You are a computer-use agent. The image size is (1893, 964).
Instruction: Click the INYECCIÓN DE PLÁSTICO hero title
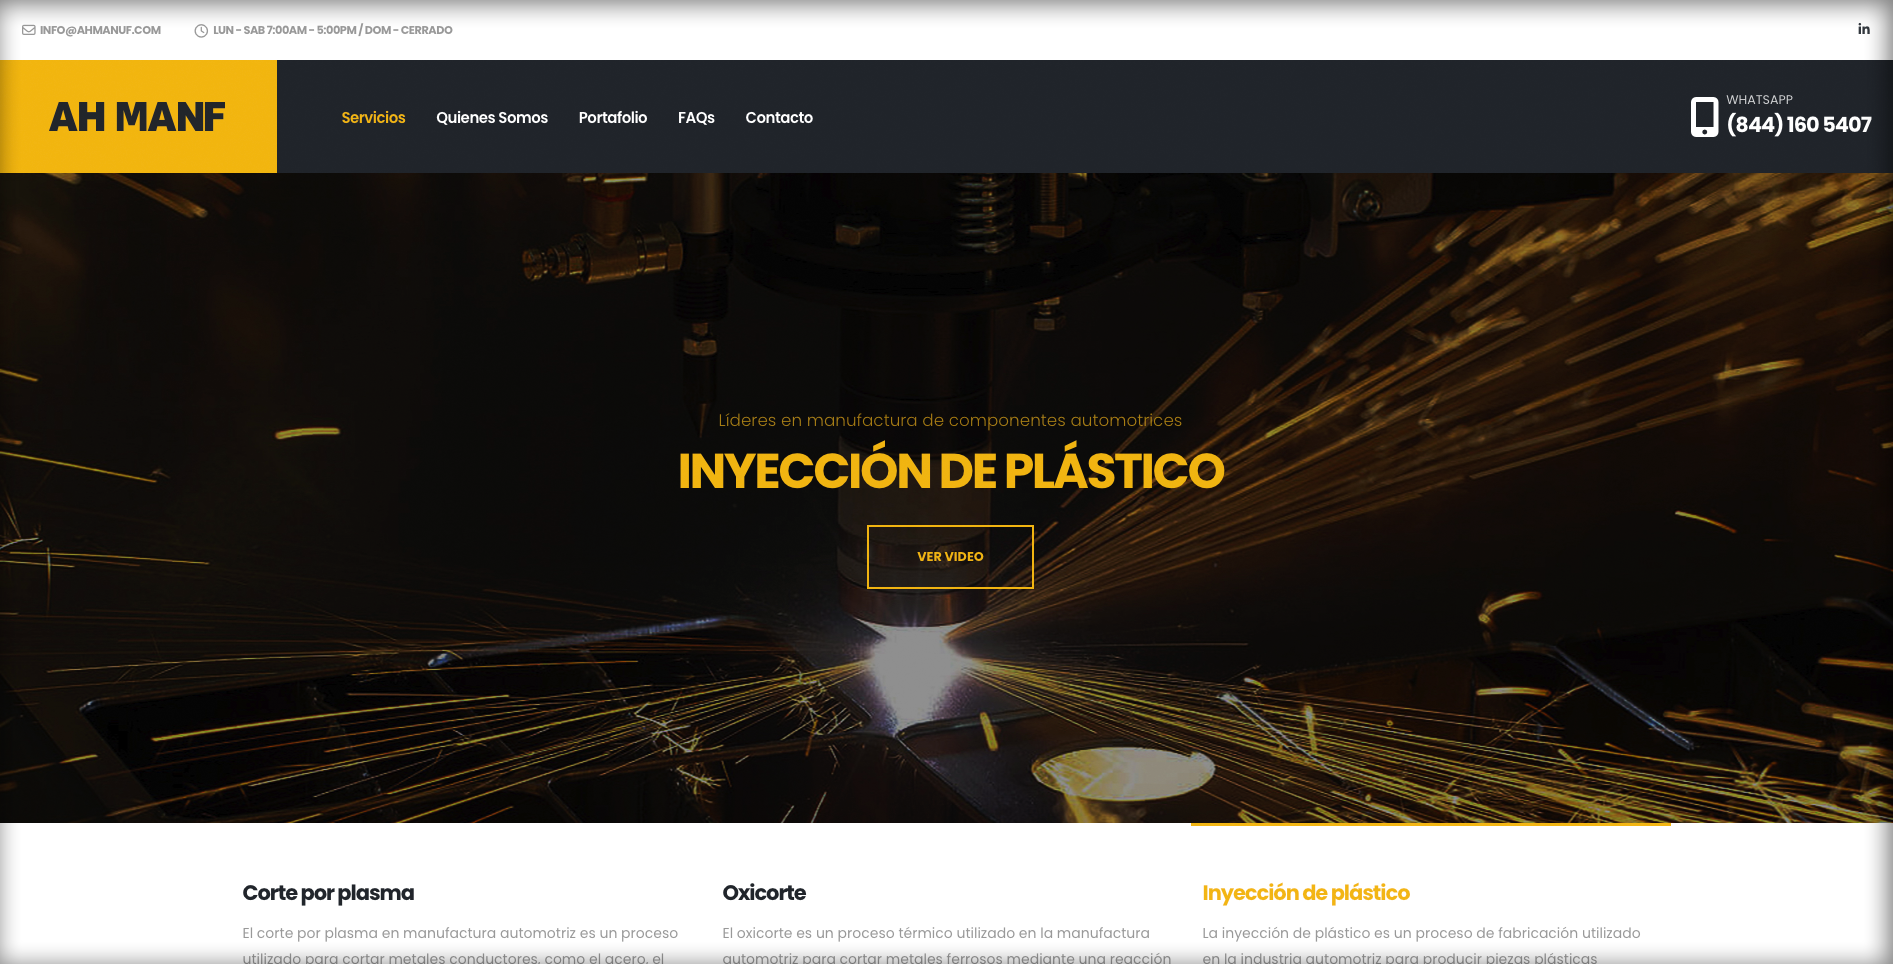(950, 471)
